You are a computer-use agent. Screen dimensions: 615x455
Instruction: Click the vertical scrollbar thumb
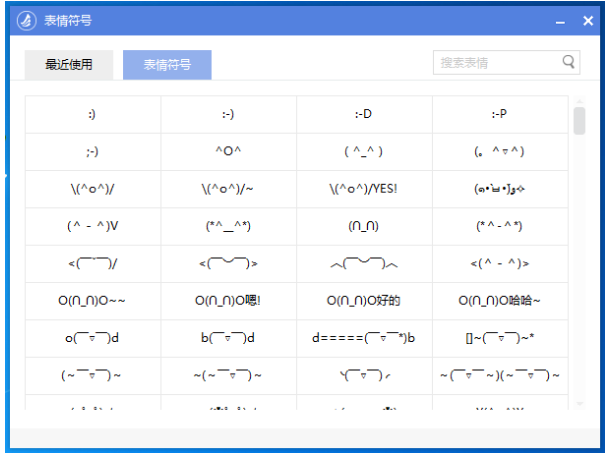[579, 120]
